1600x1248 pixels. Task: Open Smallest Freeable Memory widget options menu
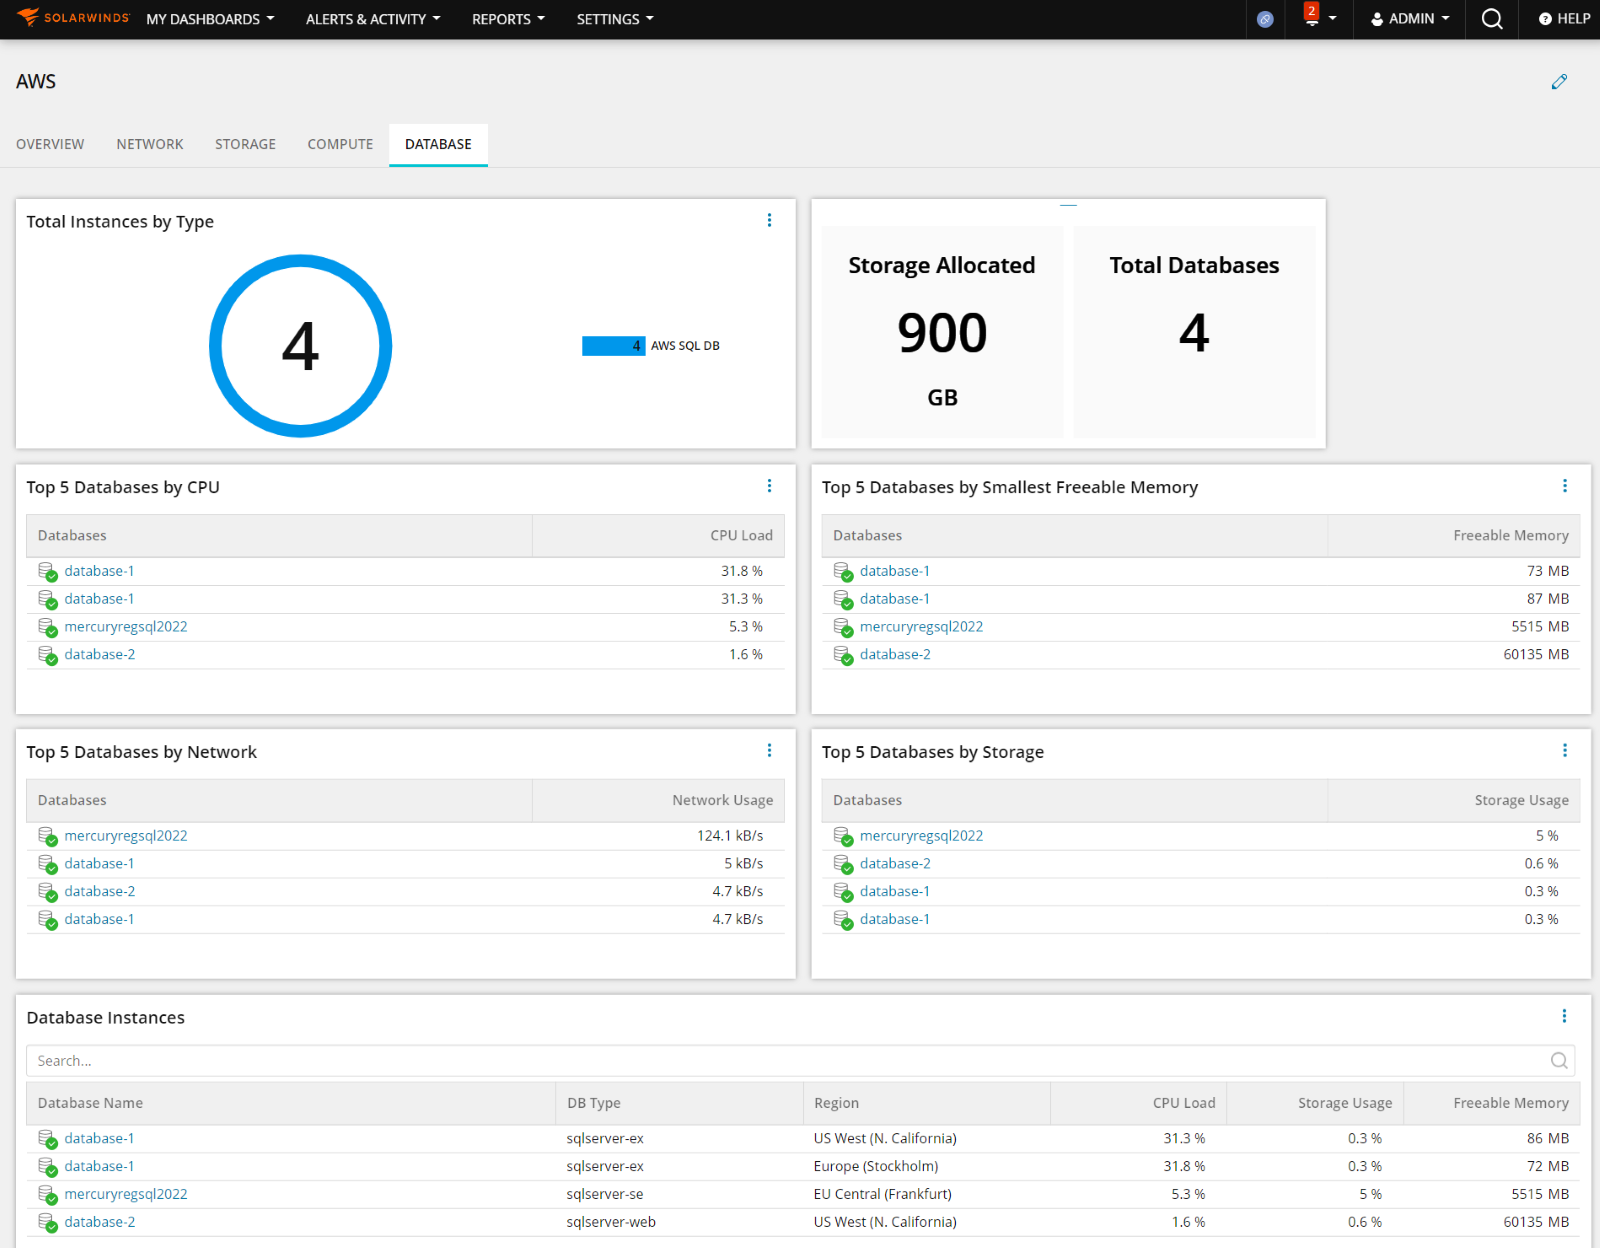[x=1565, y=486]
